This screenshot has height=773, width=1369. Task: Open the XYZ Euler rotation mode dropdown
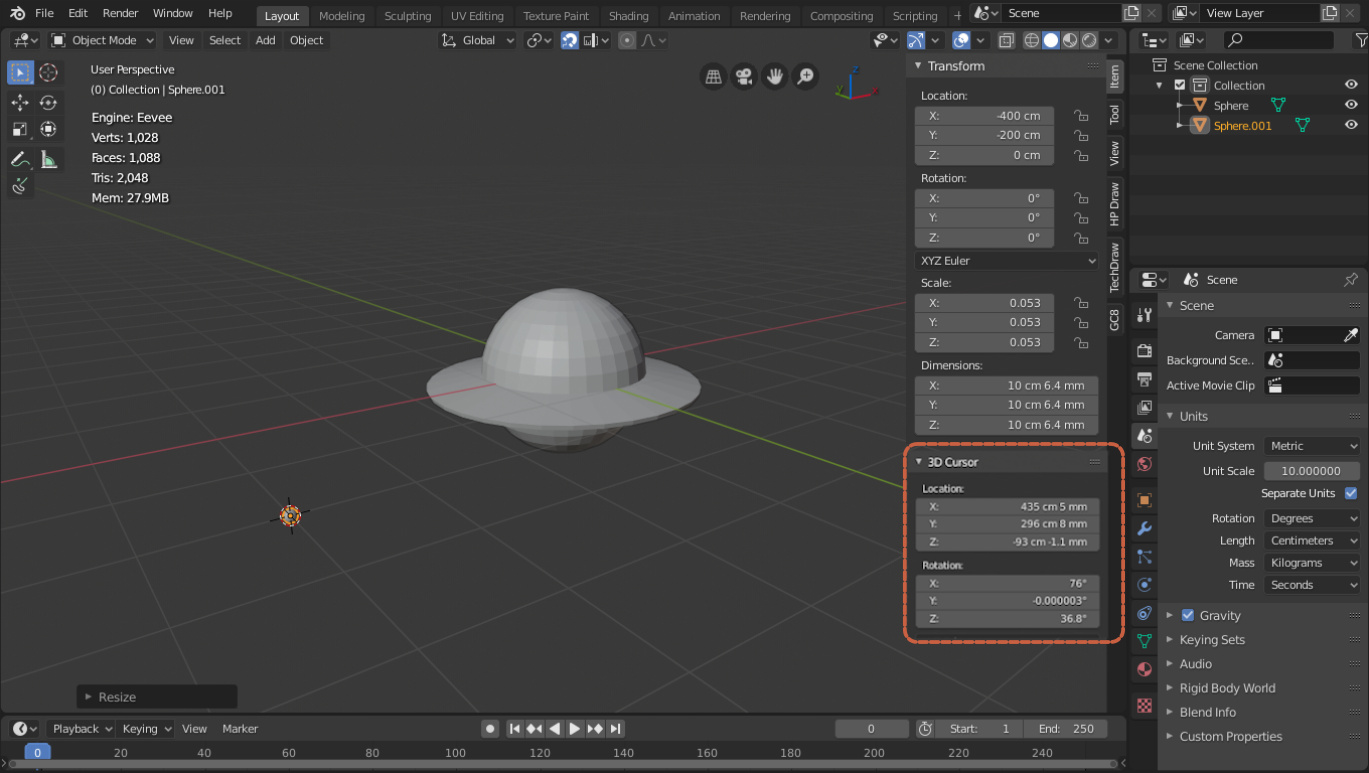click(x=1007, y=260)
